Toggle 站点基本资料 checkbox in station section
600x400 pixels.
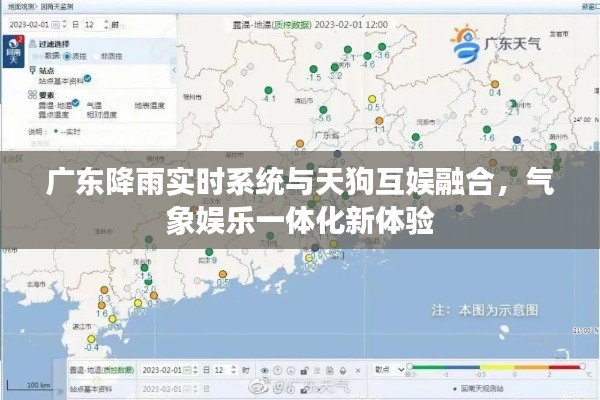(88, 78)
